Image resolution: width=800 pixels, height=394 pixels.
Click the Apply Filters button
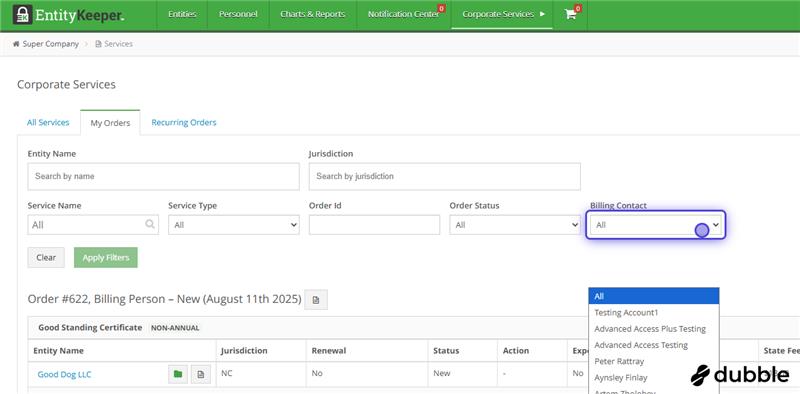point(106,258)
